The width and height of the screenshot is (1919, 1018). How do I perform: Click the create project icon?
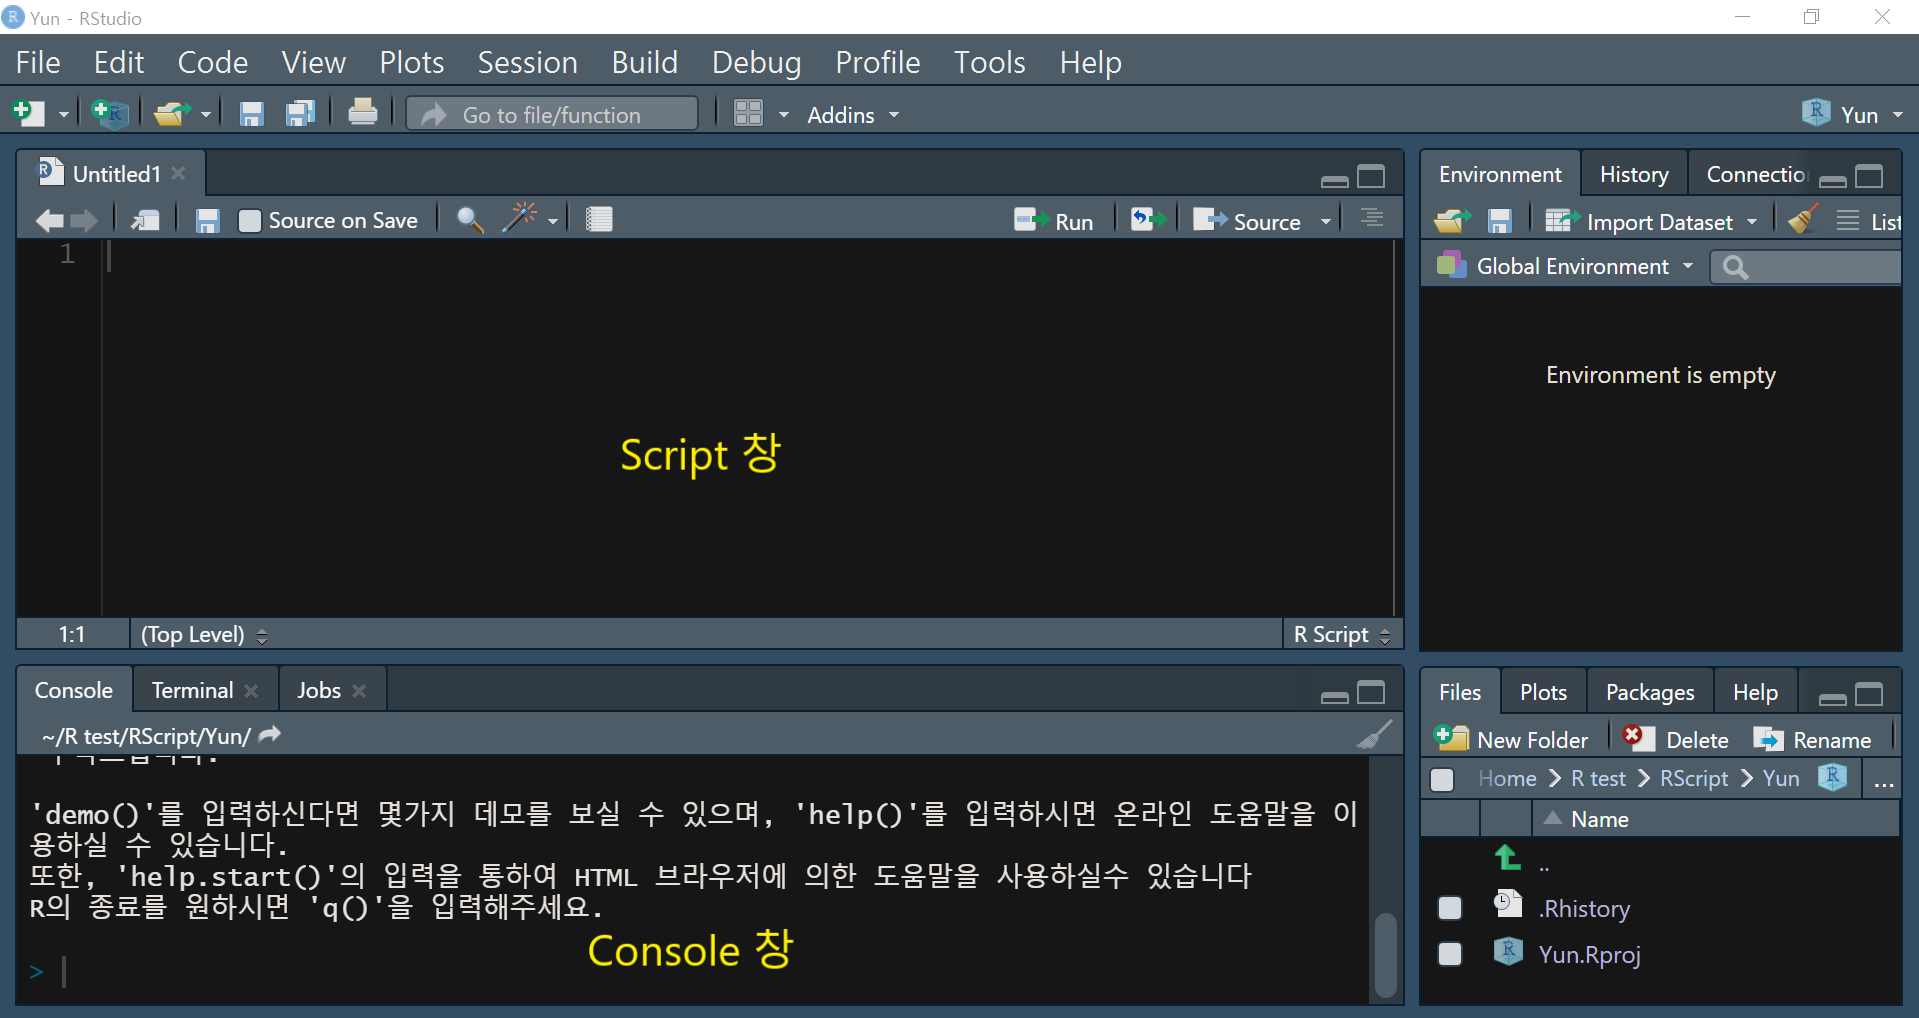pyautogui.click(x=109, y=114)
